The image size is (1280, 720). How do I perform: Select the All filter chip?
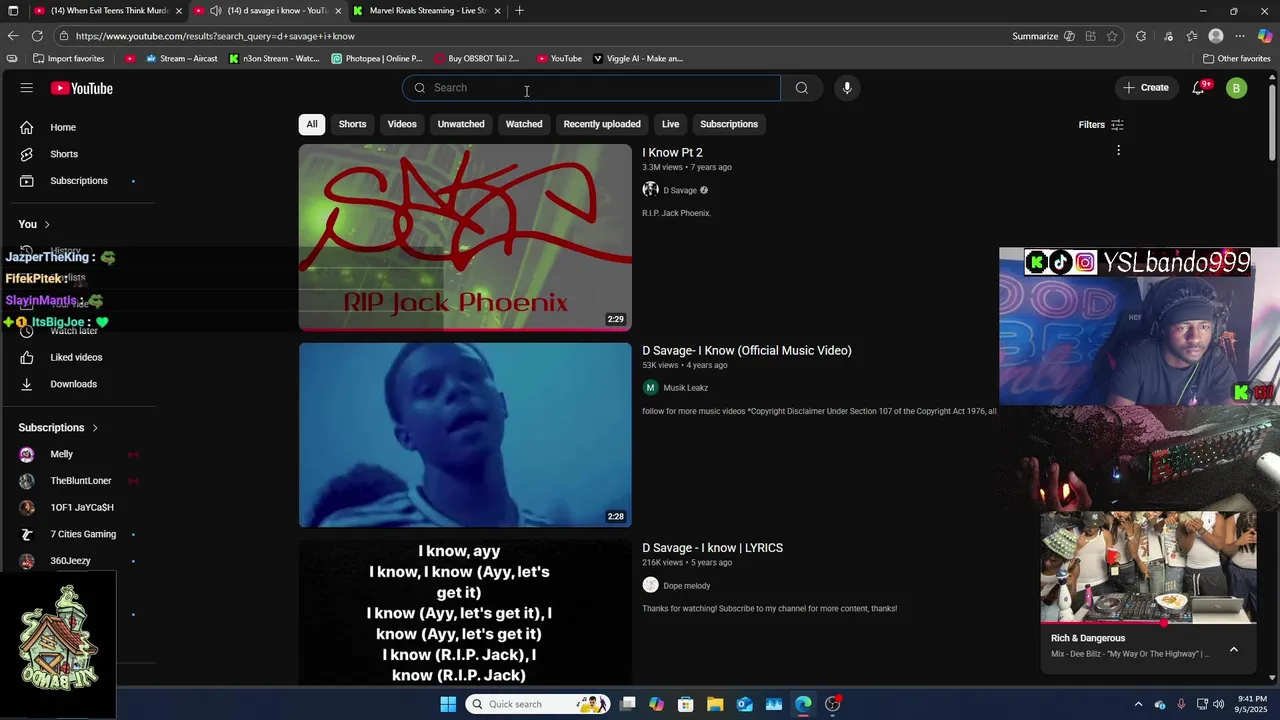312,124
